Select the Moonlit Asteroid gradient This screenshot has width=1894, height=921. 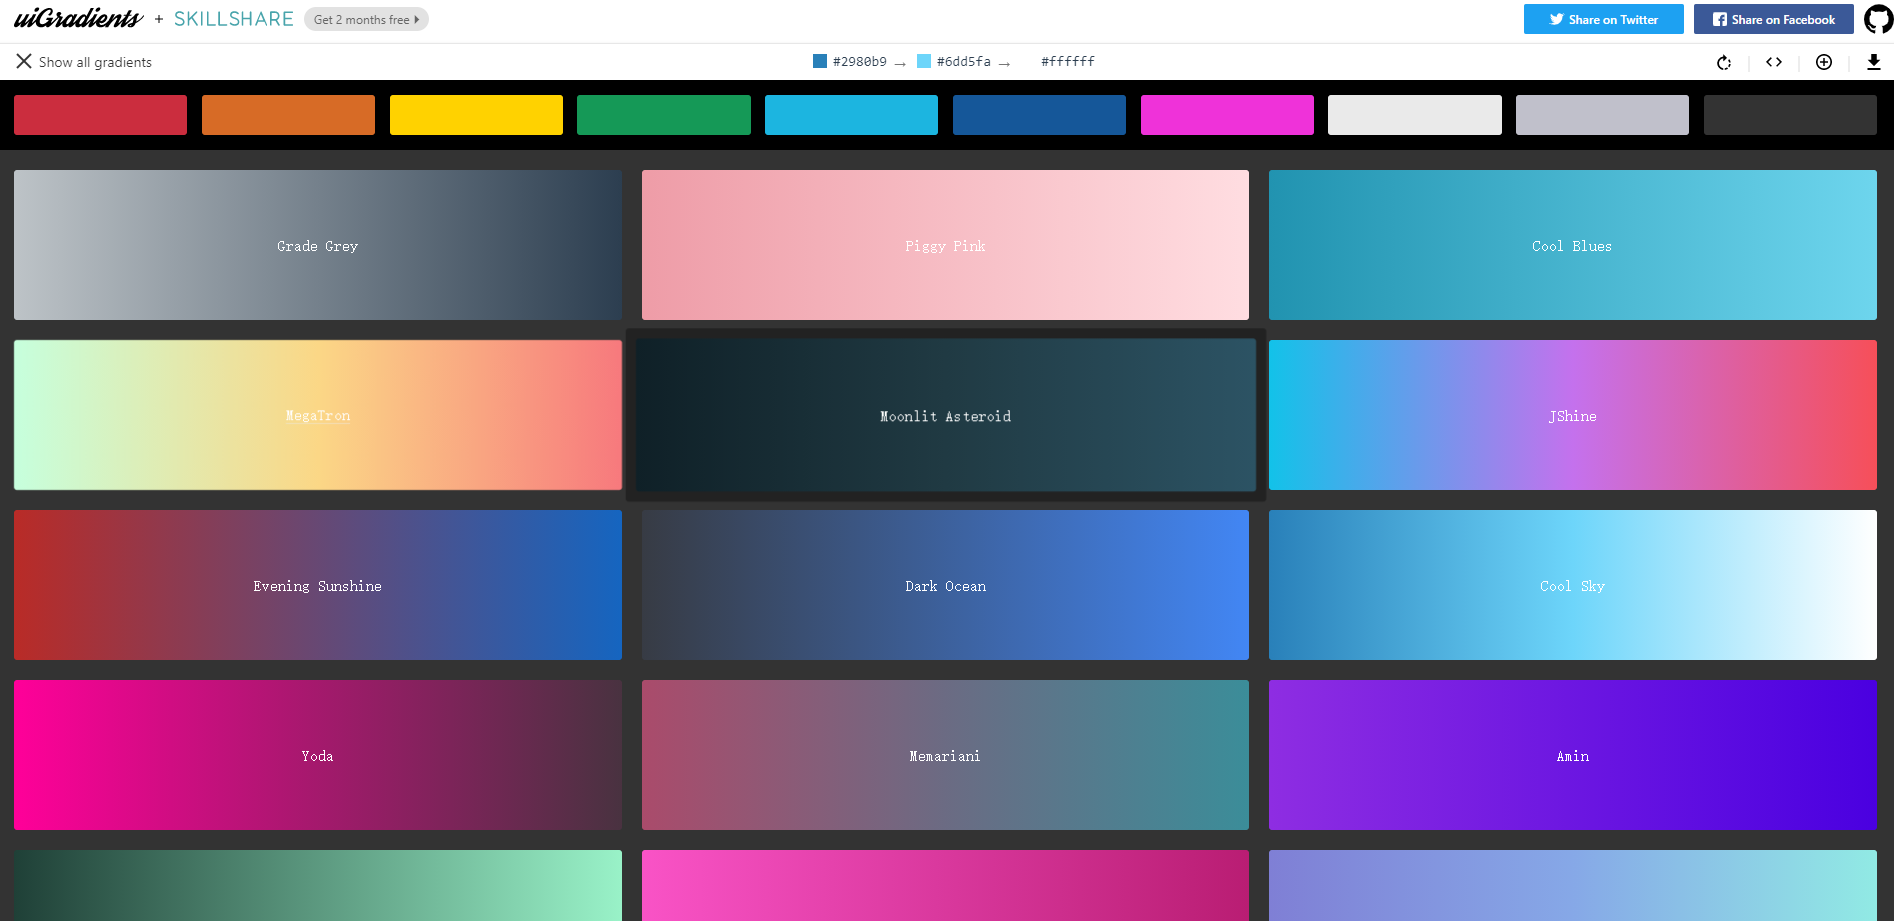click(945, 415)
